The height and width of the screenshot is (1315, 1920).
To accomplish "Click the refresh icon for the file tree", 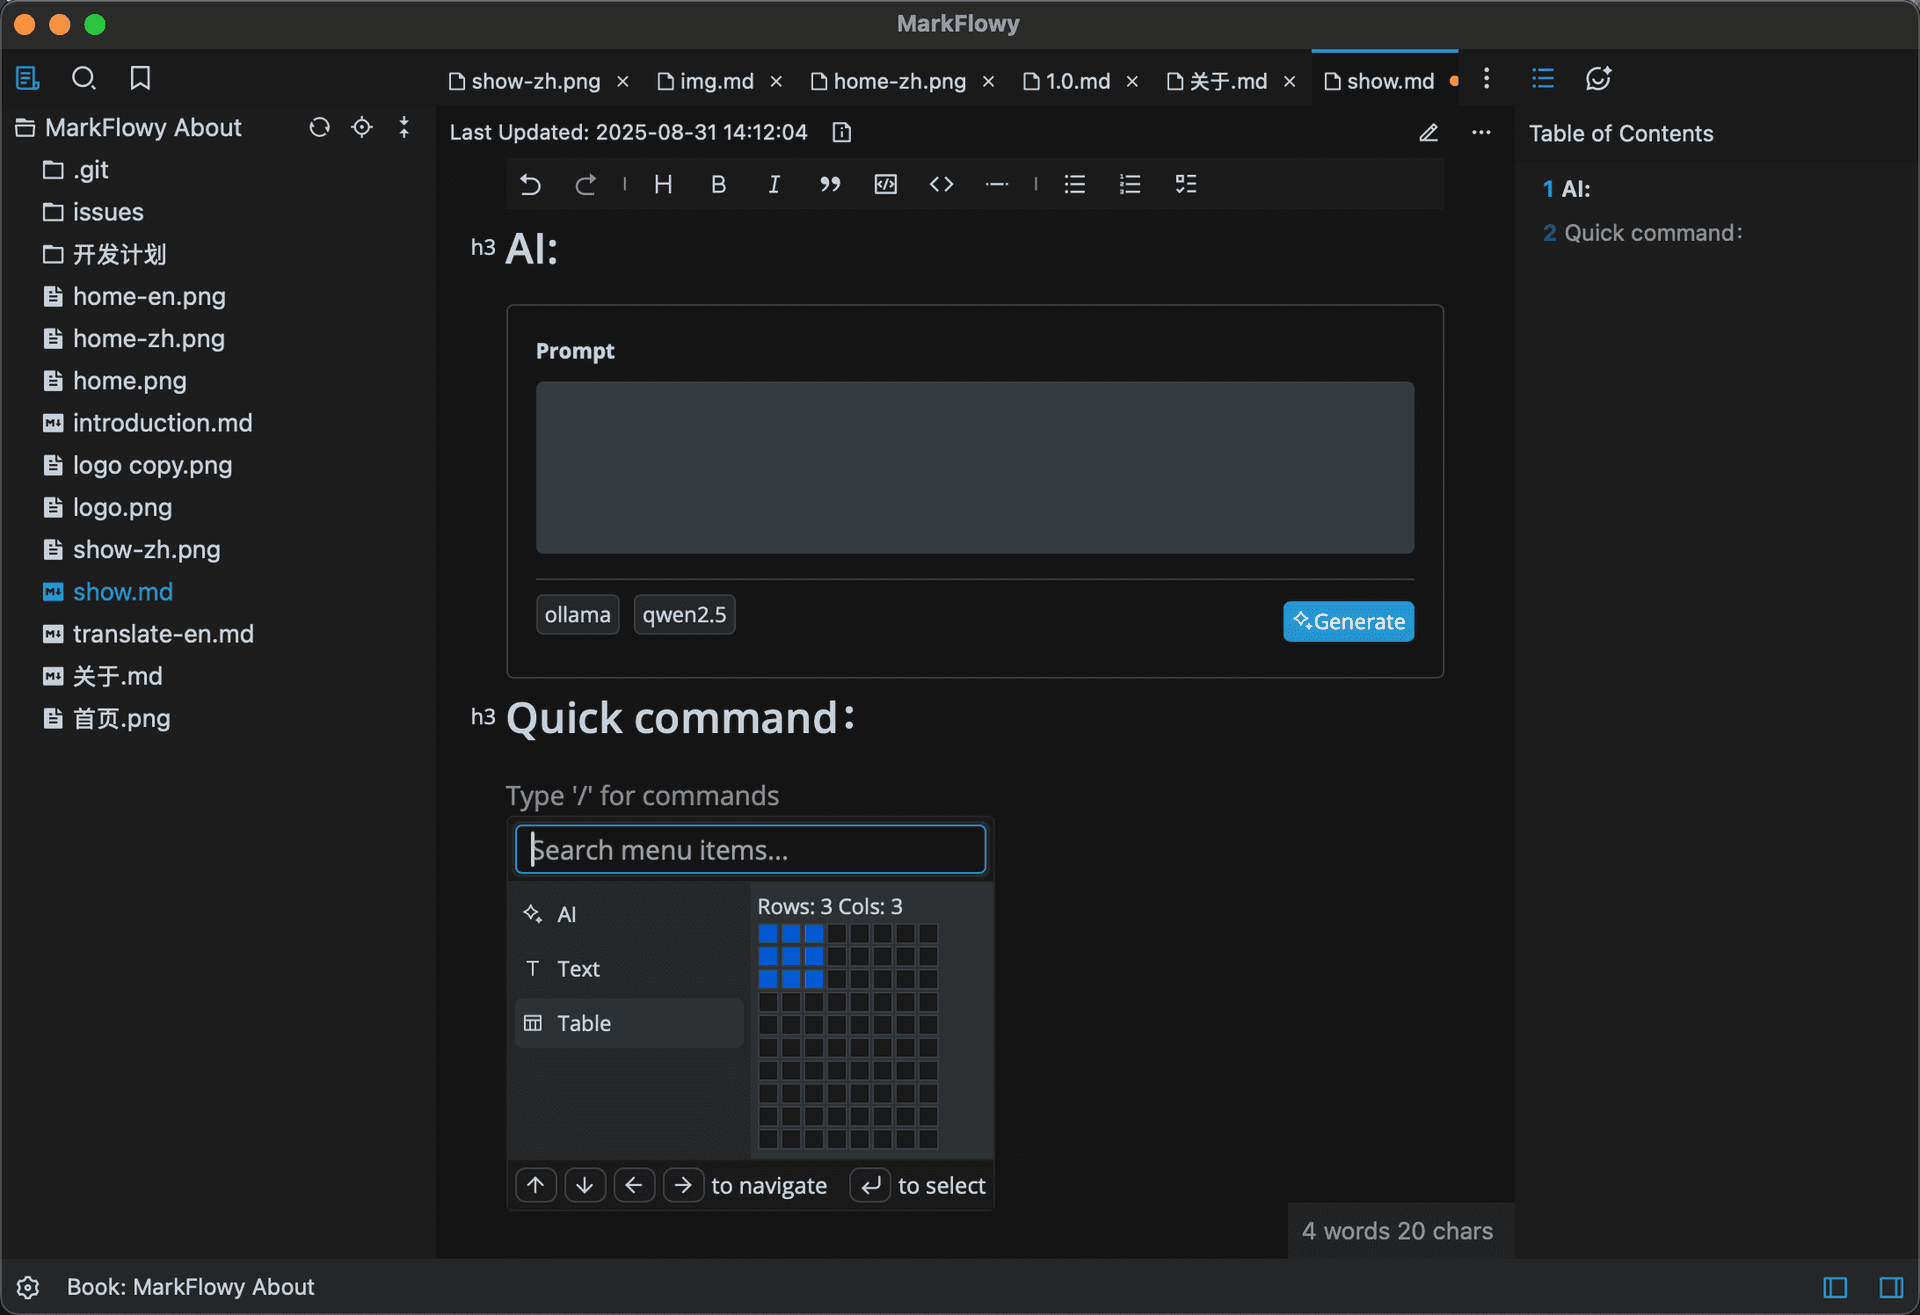I will pyautogui.click(x=319, y=127).
